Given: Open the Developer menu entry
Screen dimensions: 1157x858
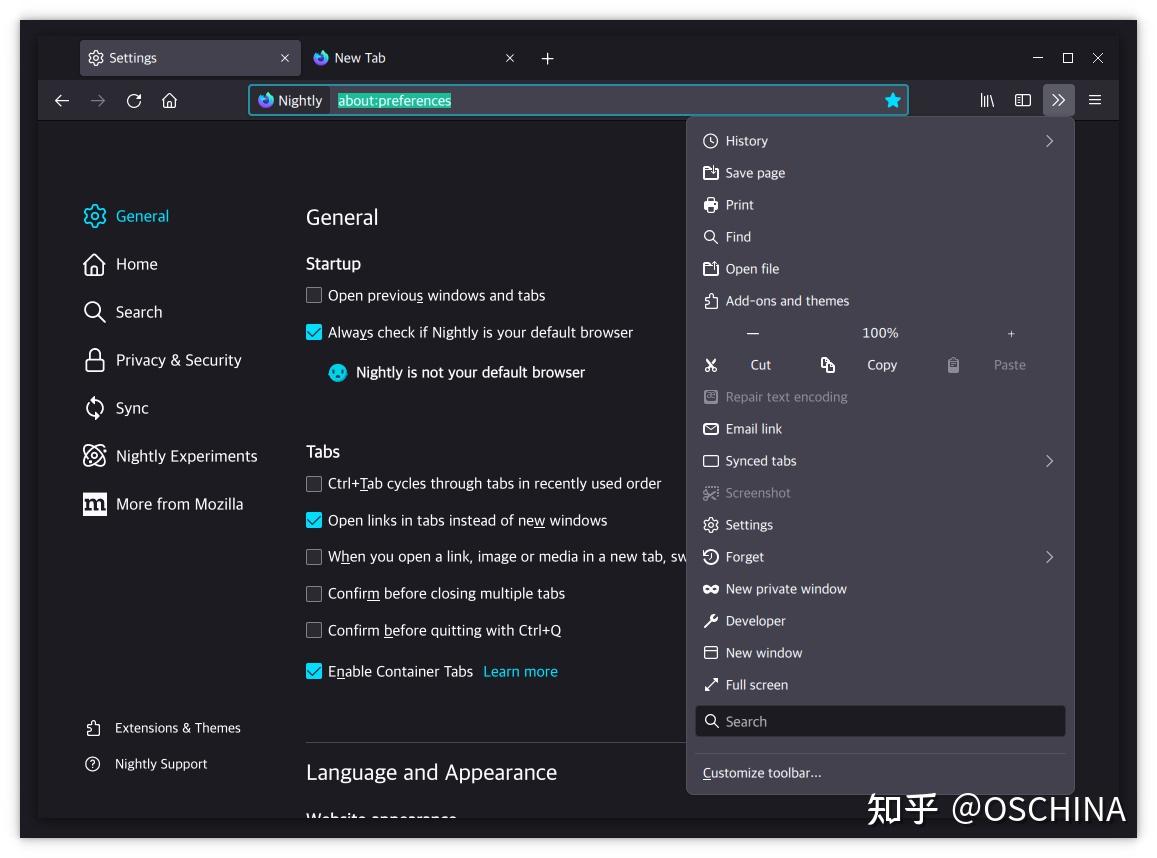Looking at the screenshot, I should click(x=880, y=620).
